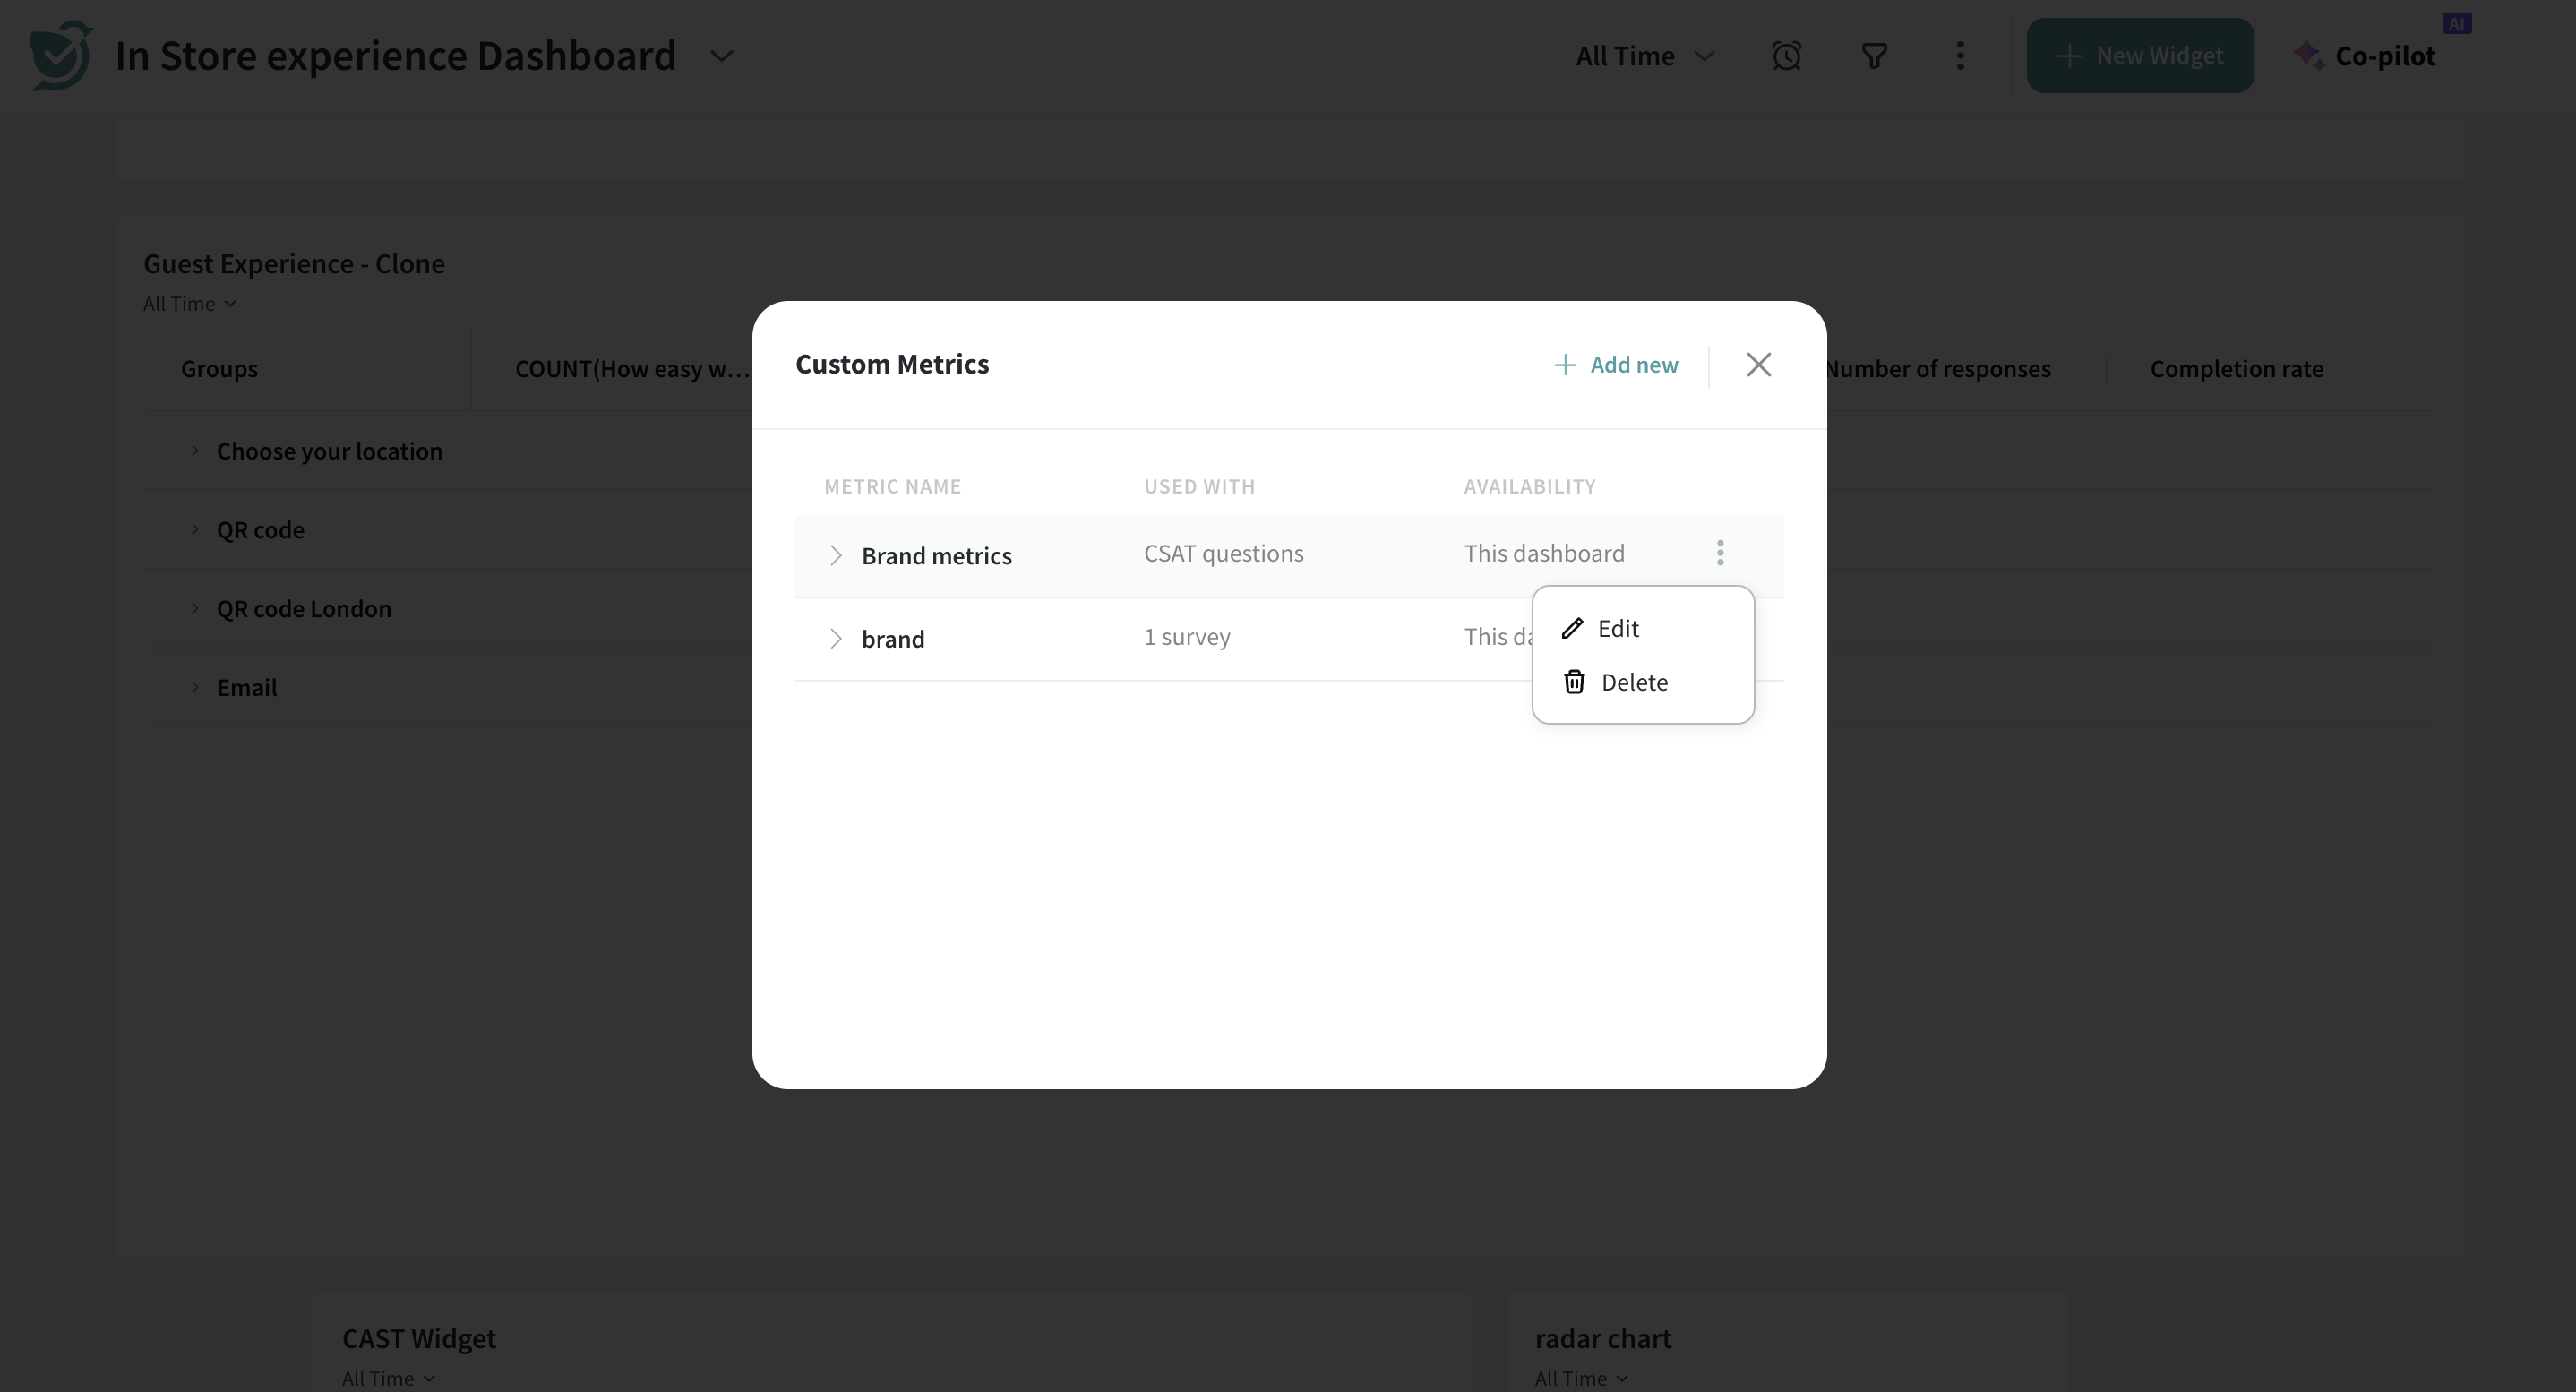This screenshot has width=2576, height=1392.
Task: Click the pencil Edit icon
Action: coord(1572,628)
